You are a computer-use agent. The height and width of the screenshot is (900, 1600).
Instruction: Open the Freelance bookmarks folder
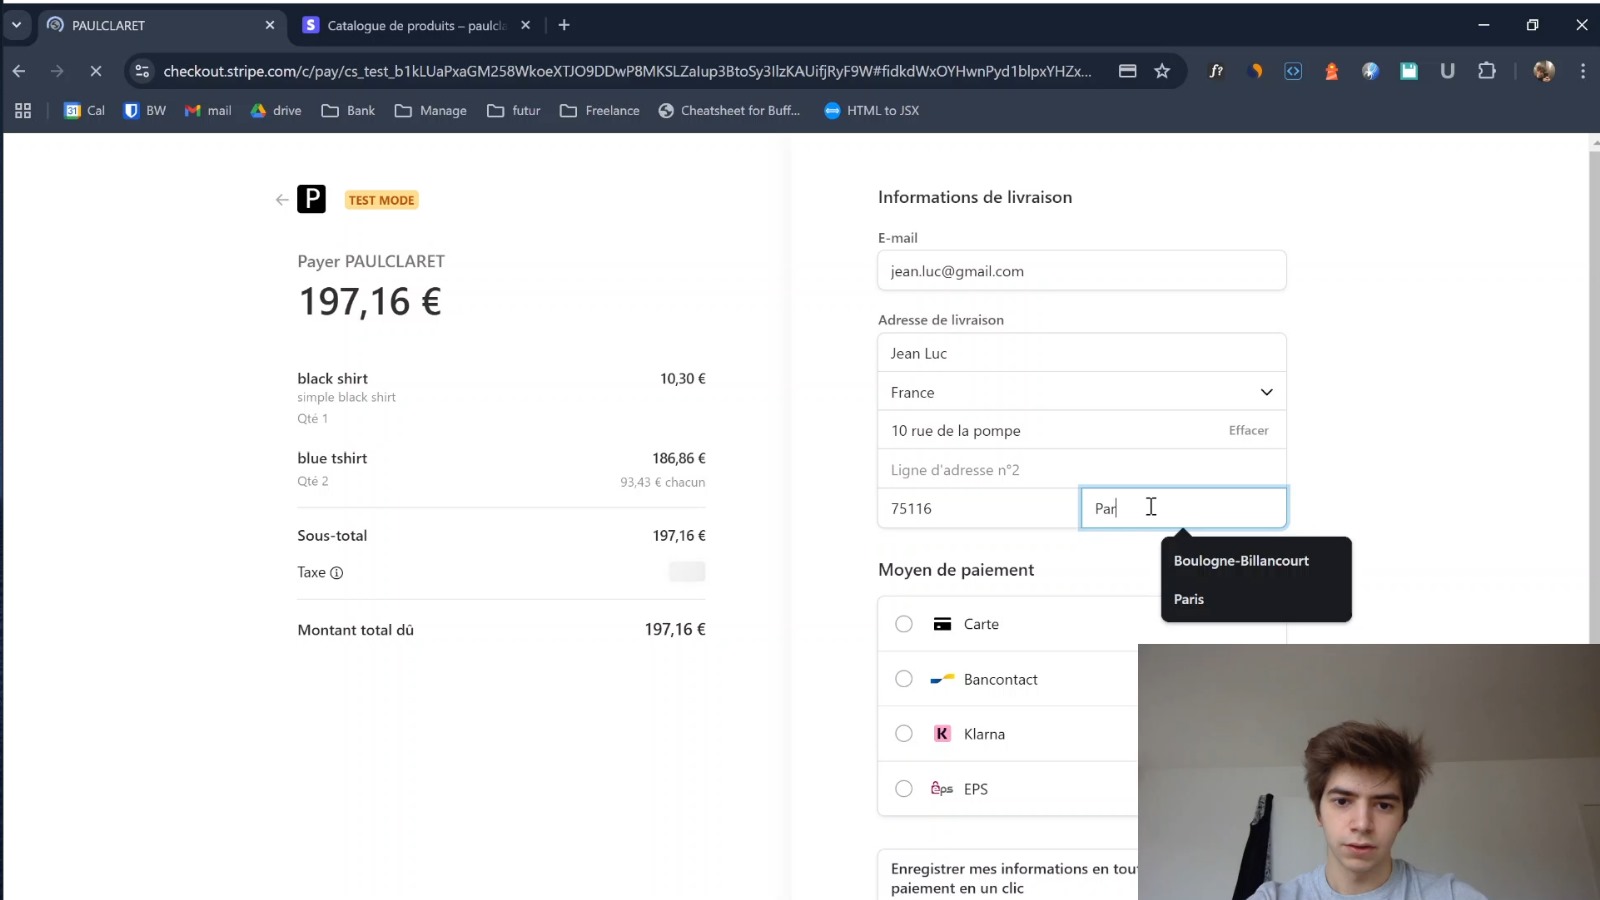click(x=600, y=111)
